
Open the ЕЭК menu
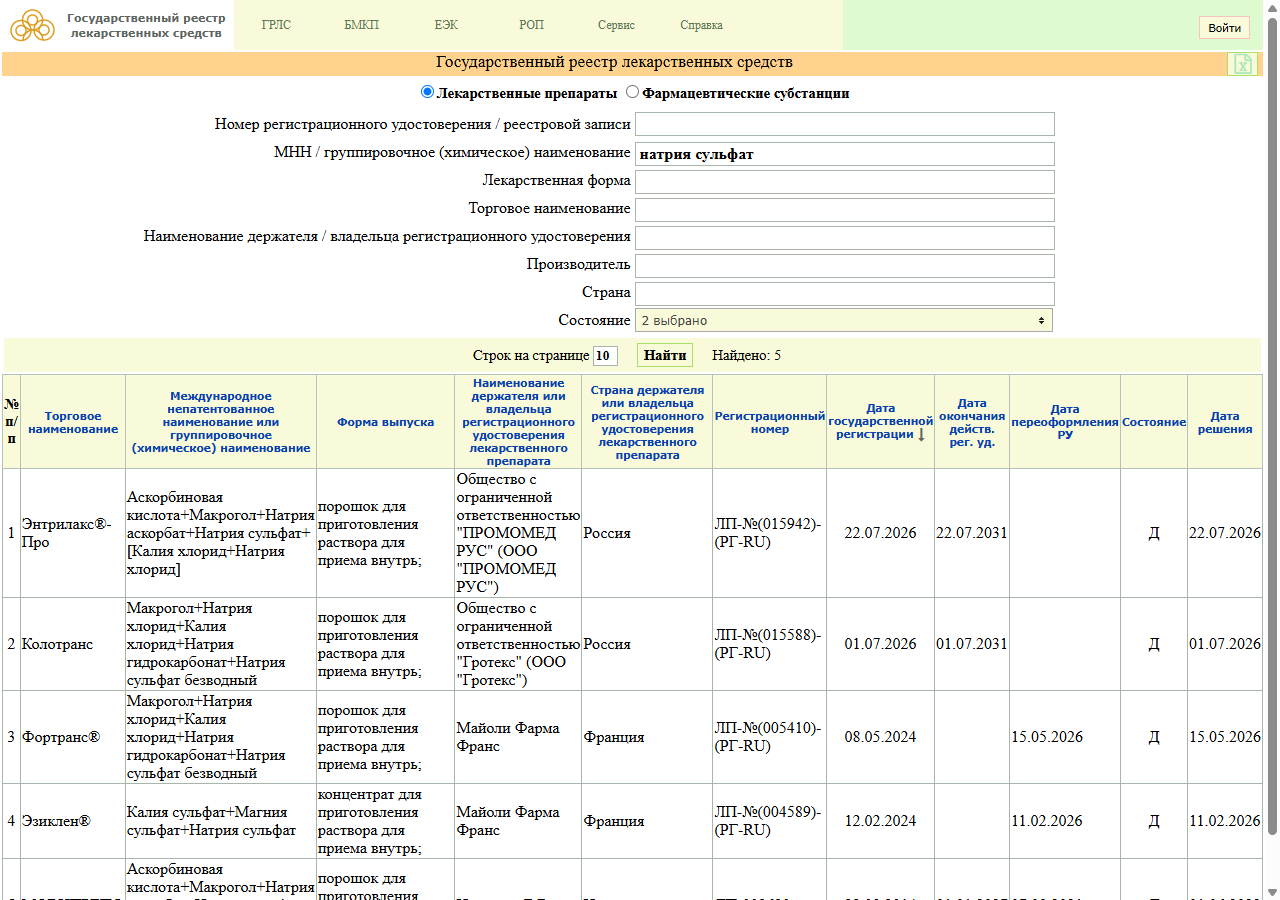pyautogui.click(x=448, y=25)
